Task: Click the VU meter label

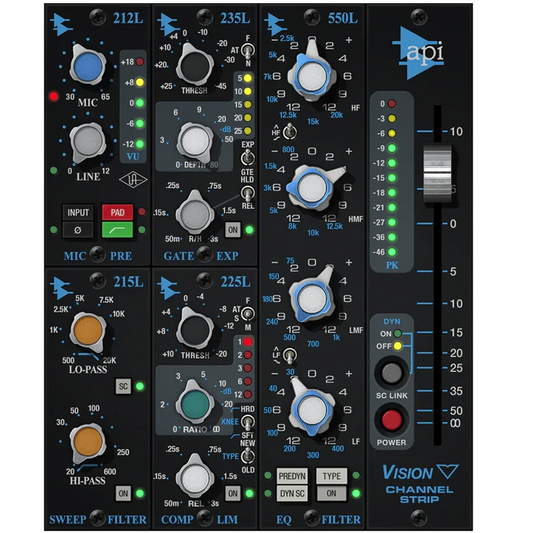Action: 133,156
